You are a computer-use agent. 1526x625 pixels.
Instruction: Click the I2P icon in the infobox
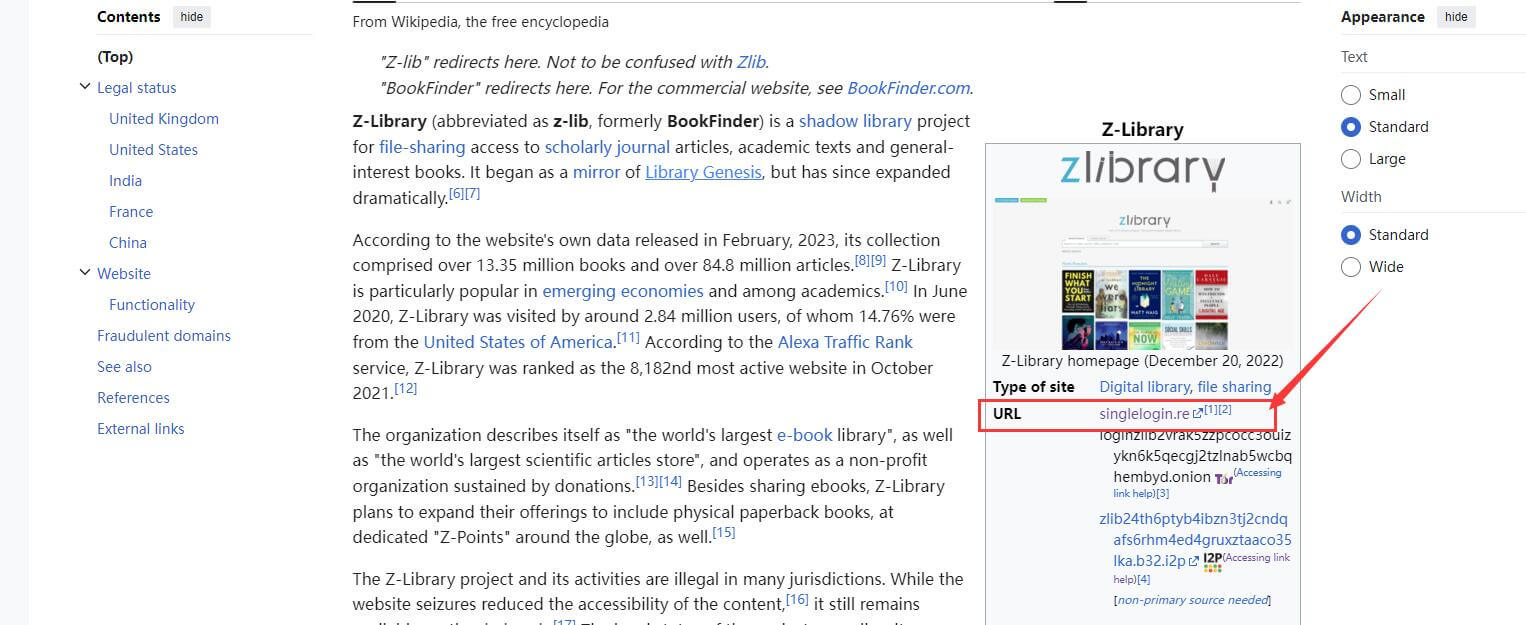1212,562
